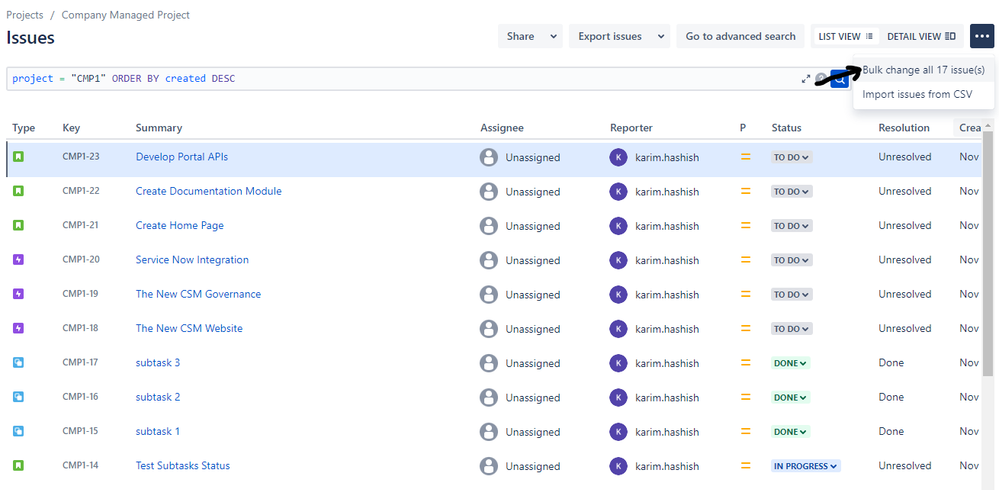Click story type icon for CMP1-23

pyautogui.click(x=18, y=156)
